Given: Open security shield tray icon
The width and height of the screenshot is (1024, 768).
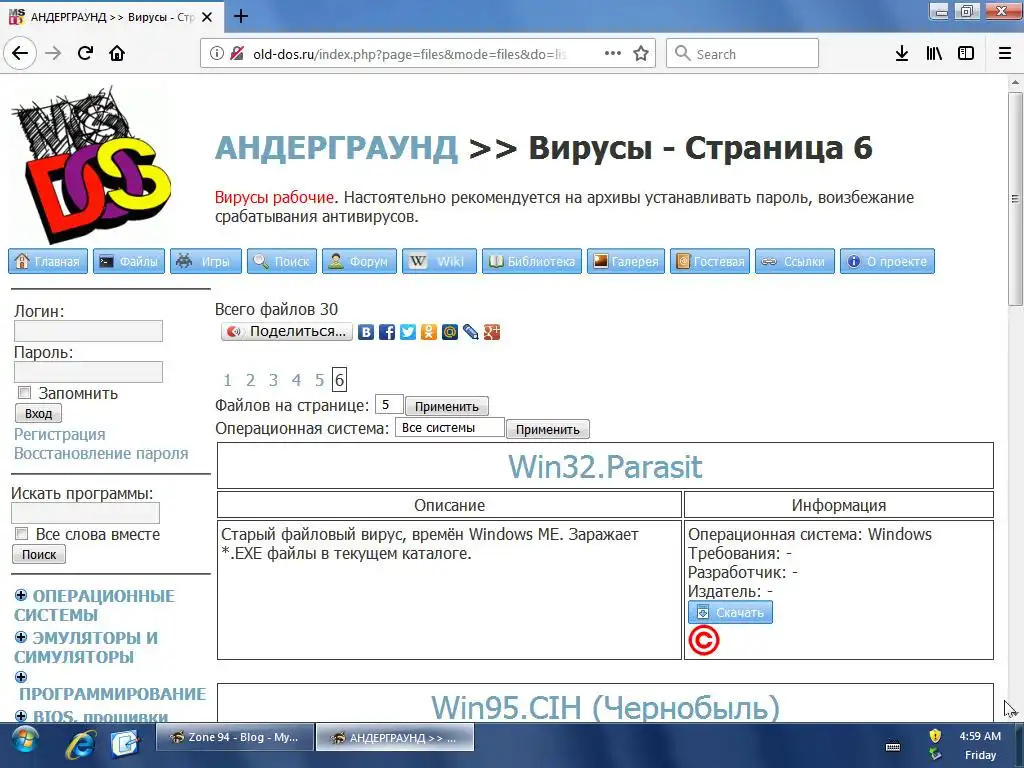Looking at the screenshot, I should tap(935, 736).
